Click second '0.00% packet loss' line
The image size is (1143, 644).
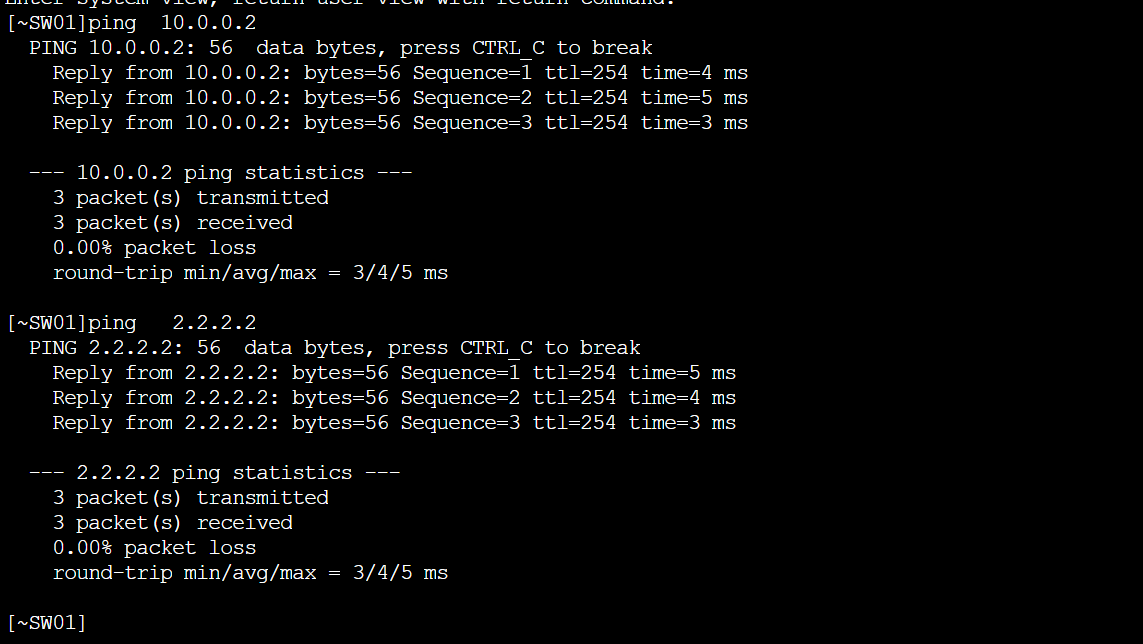[155, 548]
